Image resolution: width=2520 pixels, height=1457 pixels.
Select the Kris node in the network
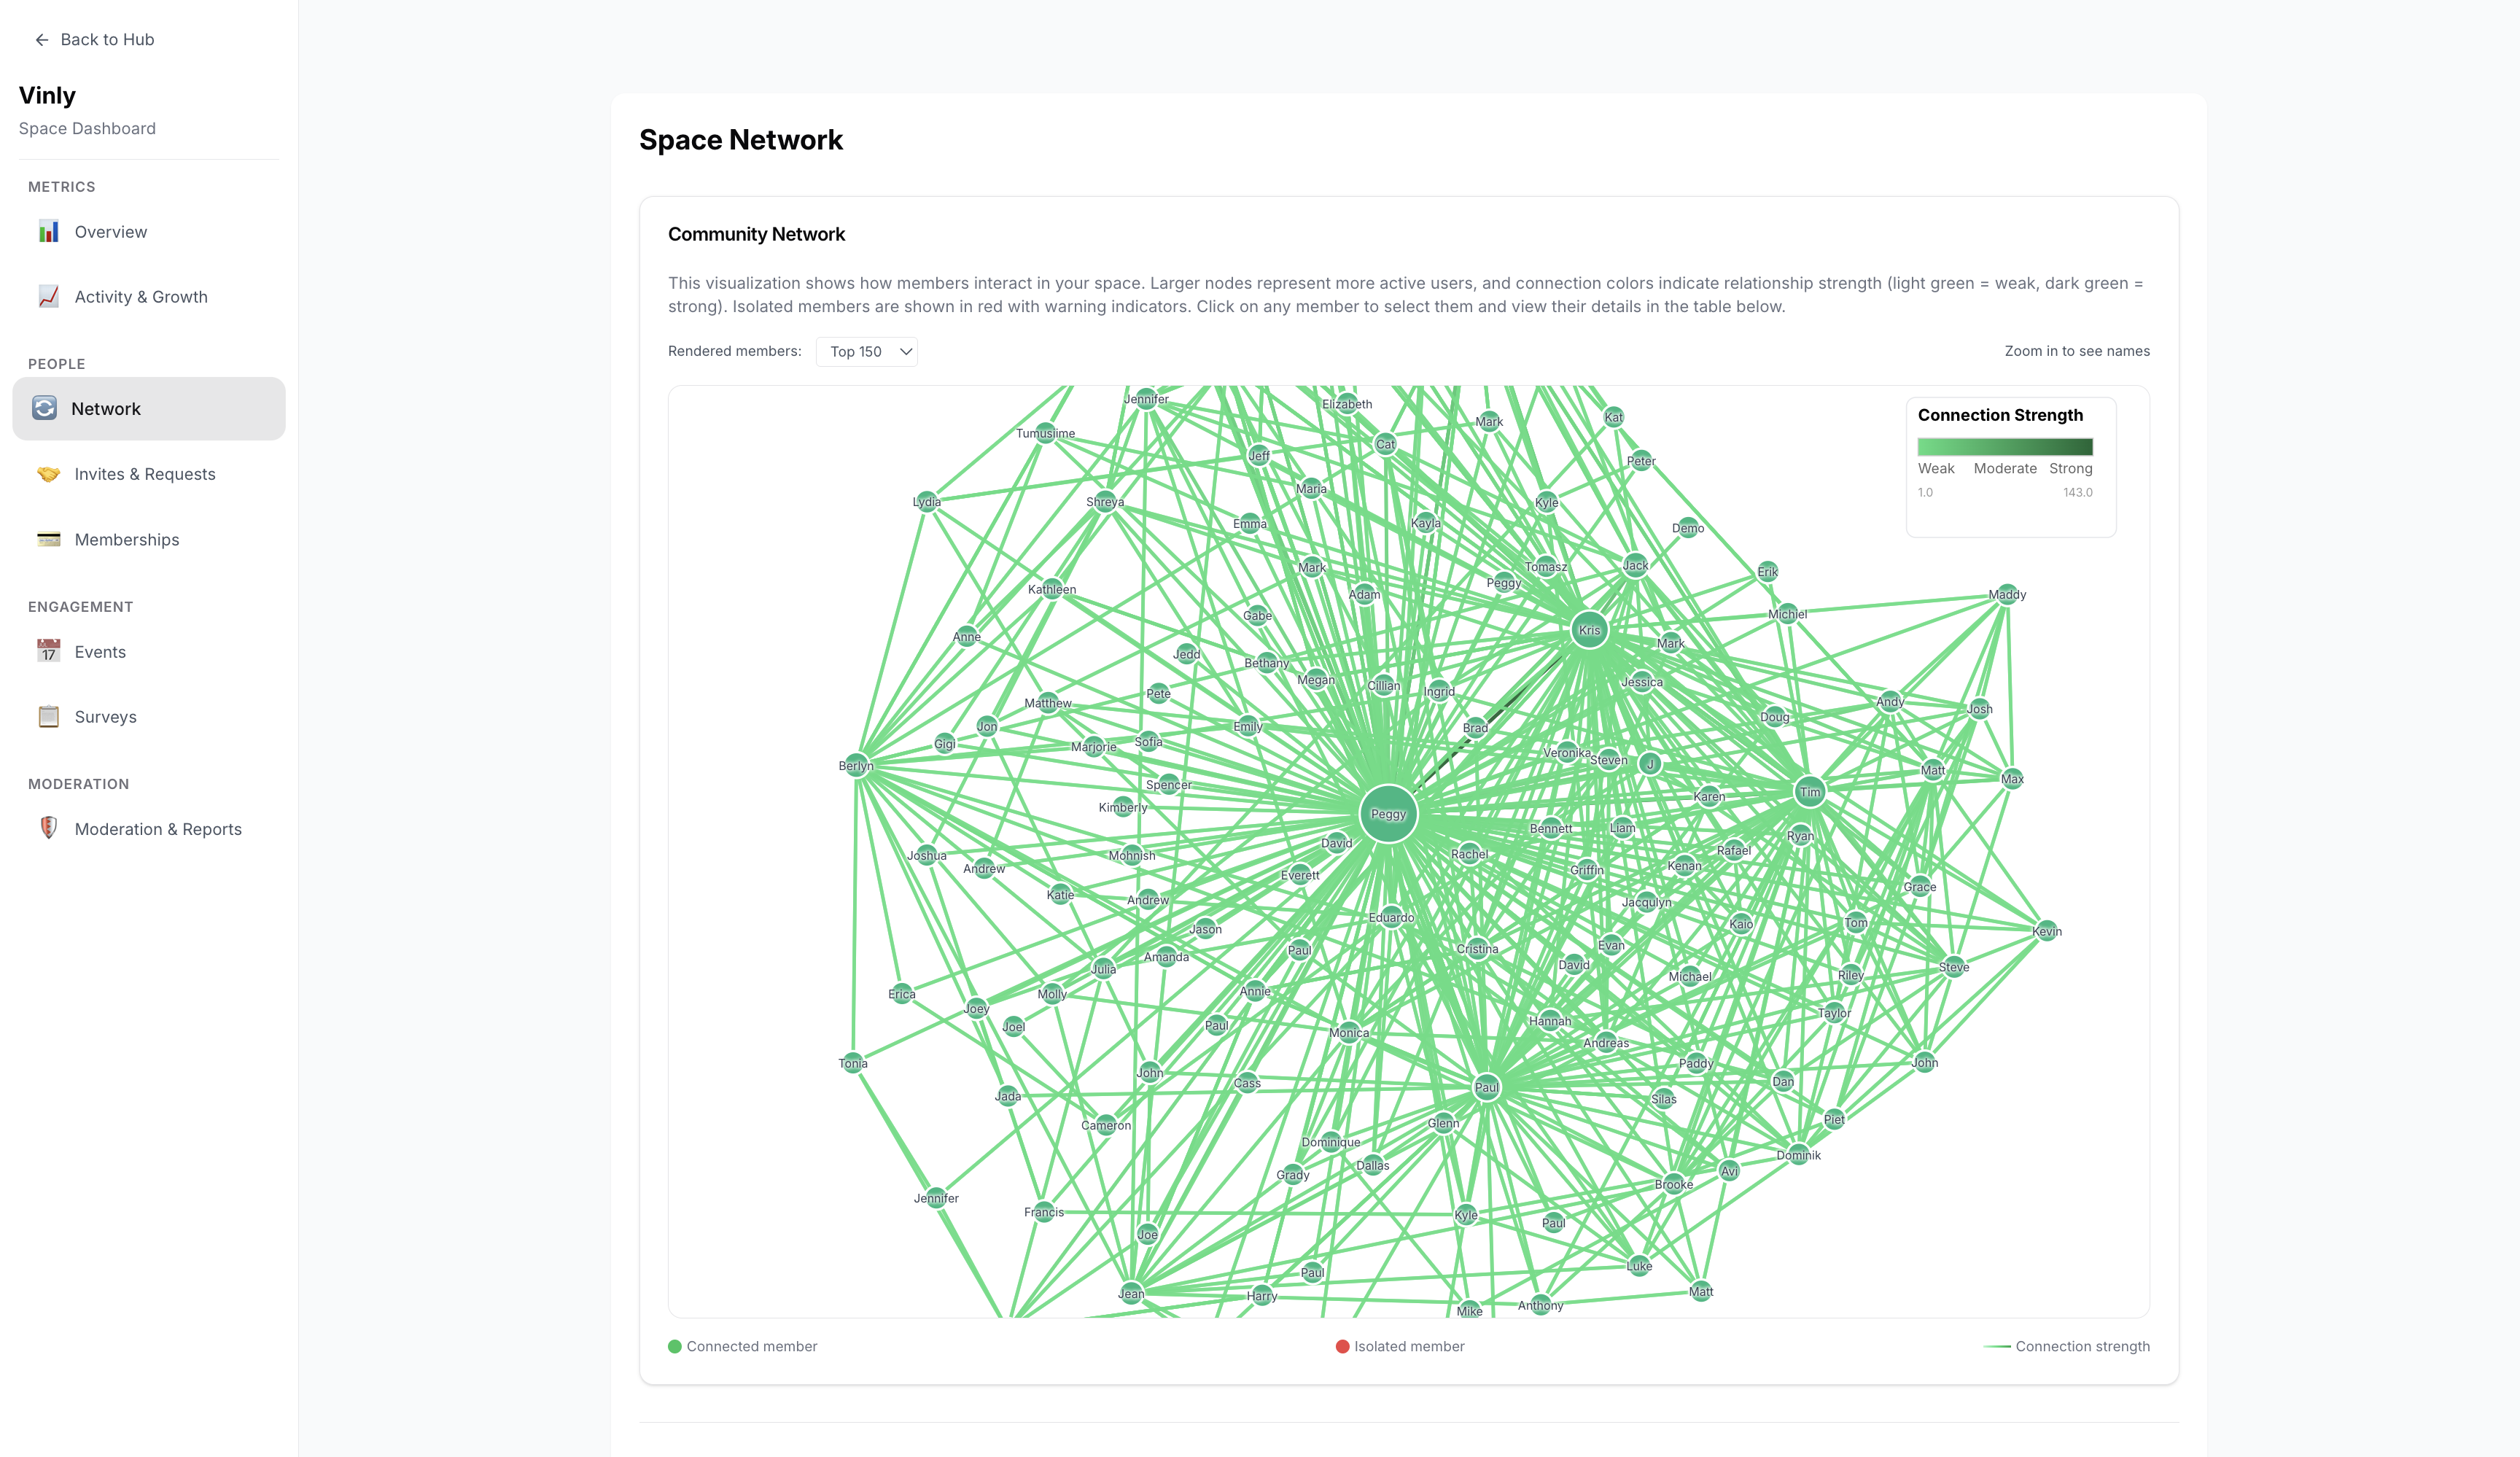pos(1589,630)
